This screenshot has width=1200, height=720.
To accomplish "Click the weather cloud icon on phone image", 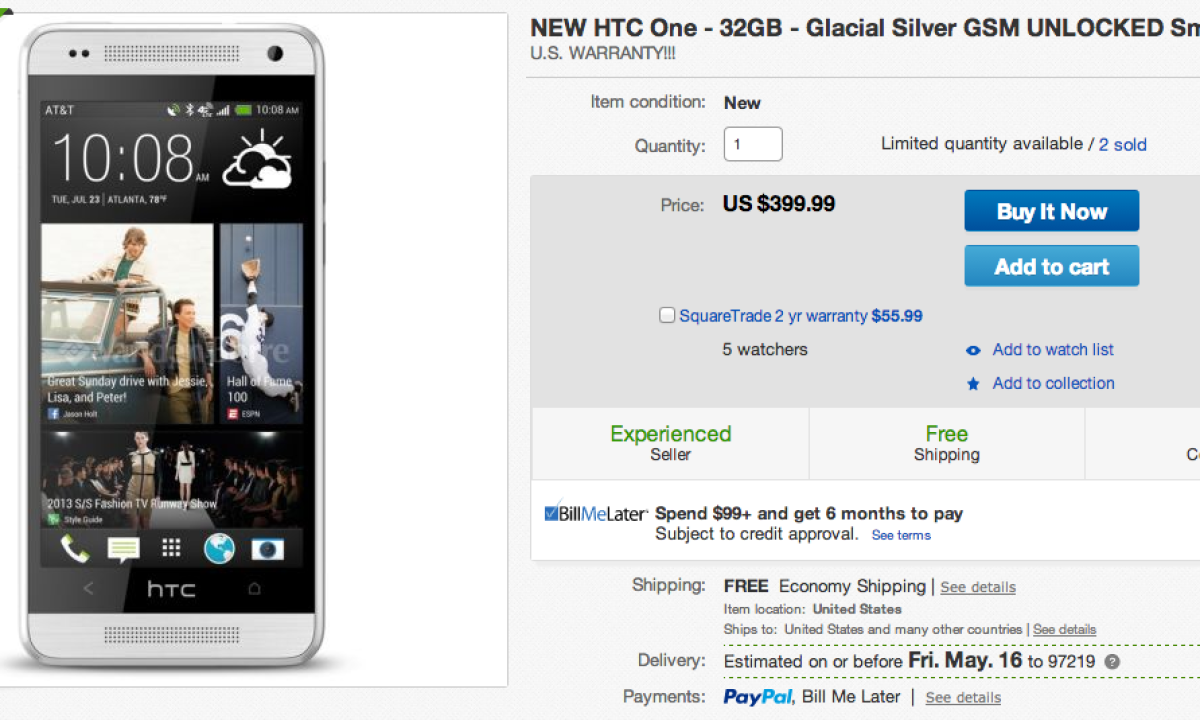I will point(257,160).
